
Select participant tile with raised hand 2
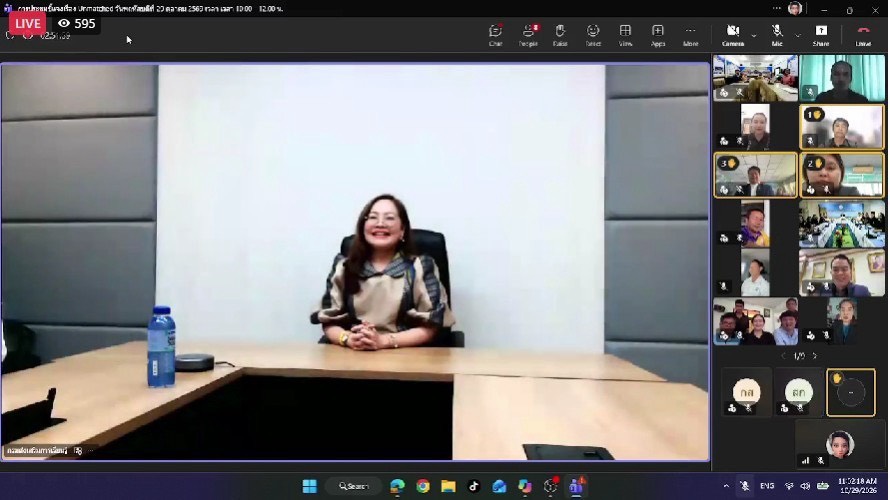click(842, 175)
